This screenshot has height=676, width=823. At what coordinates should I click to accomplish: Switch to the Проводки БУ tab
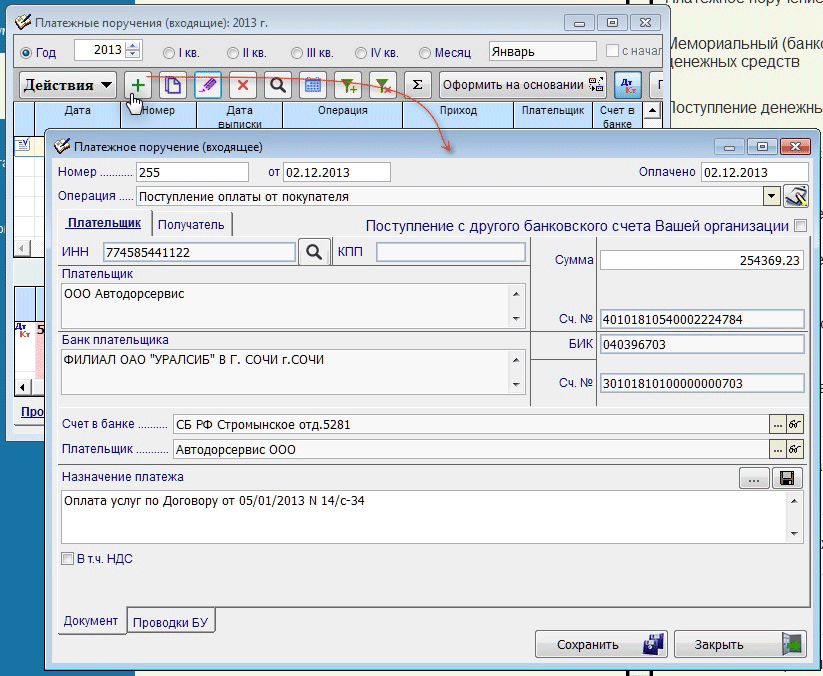[x=171, y=622]
